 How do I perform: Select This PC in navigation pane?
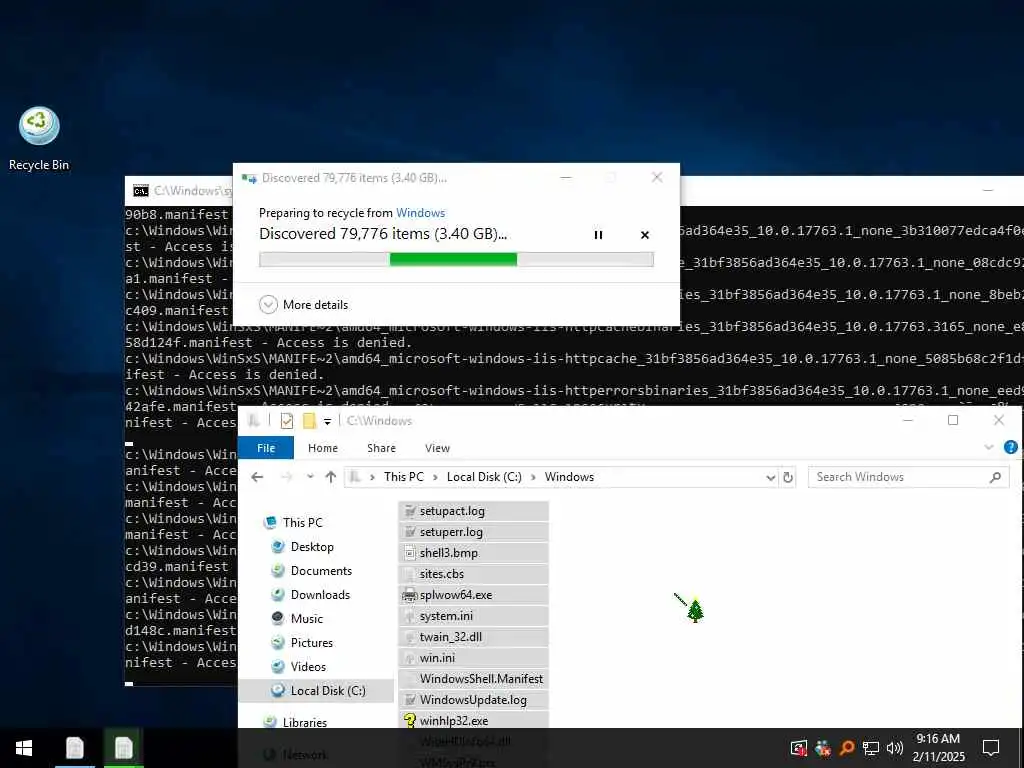302,522
